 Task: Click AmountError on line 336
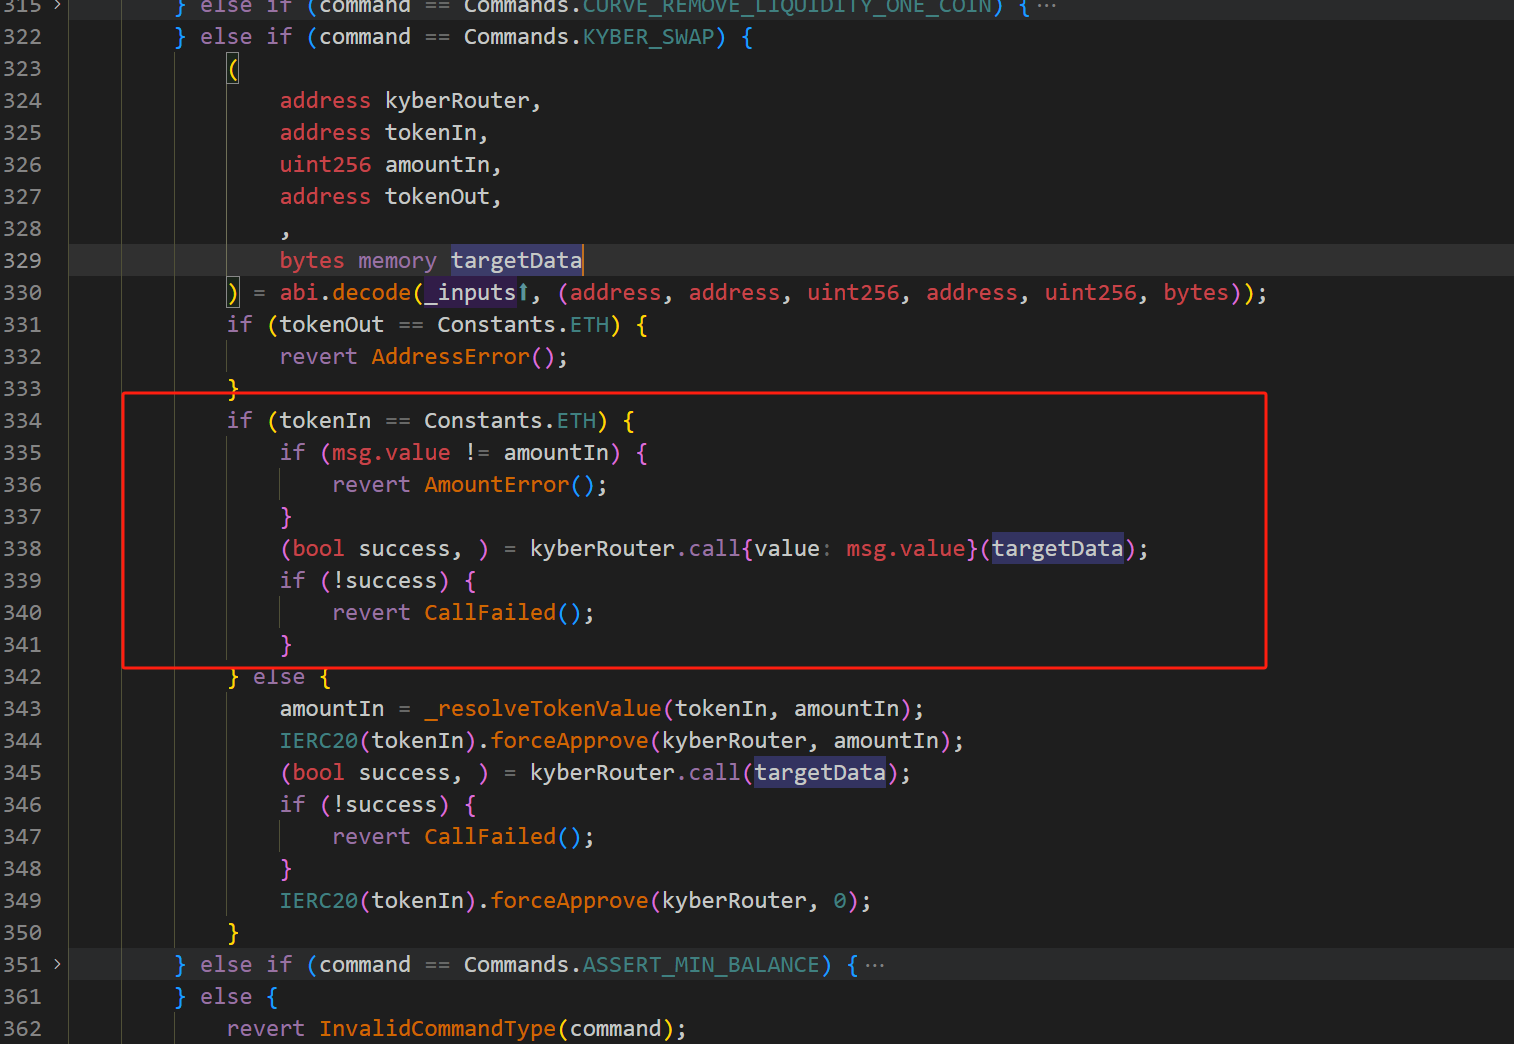[496, 485]
